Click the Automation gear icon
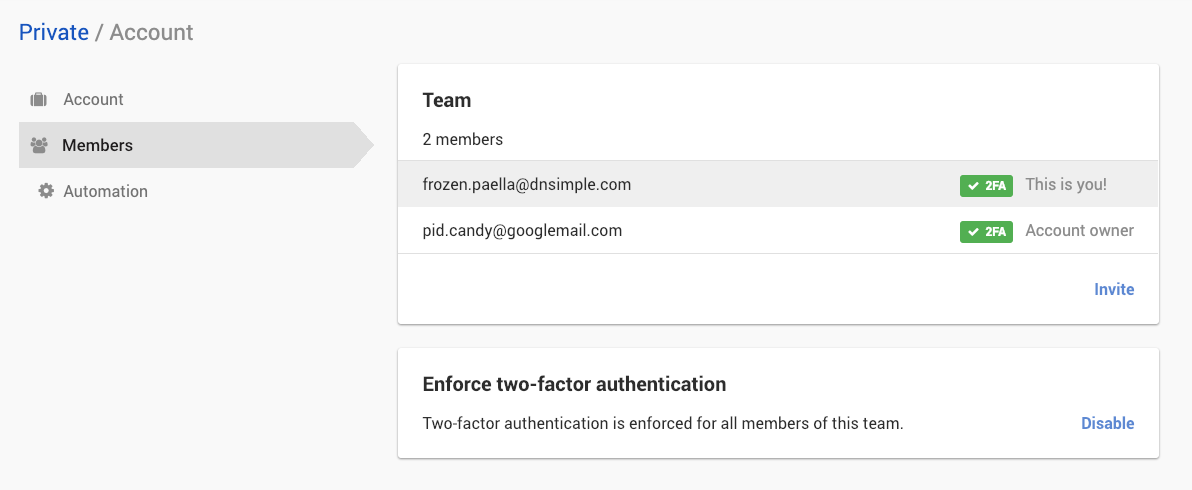1192x490 pixels. (x=46, y=191)
